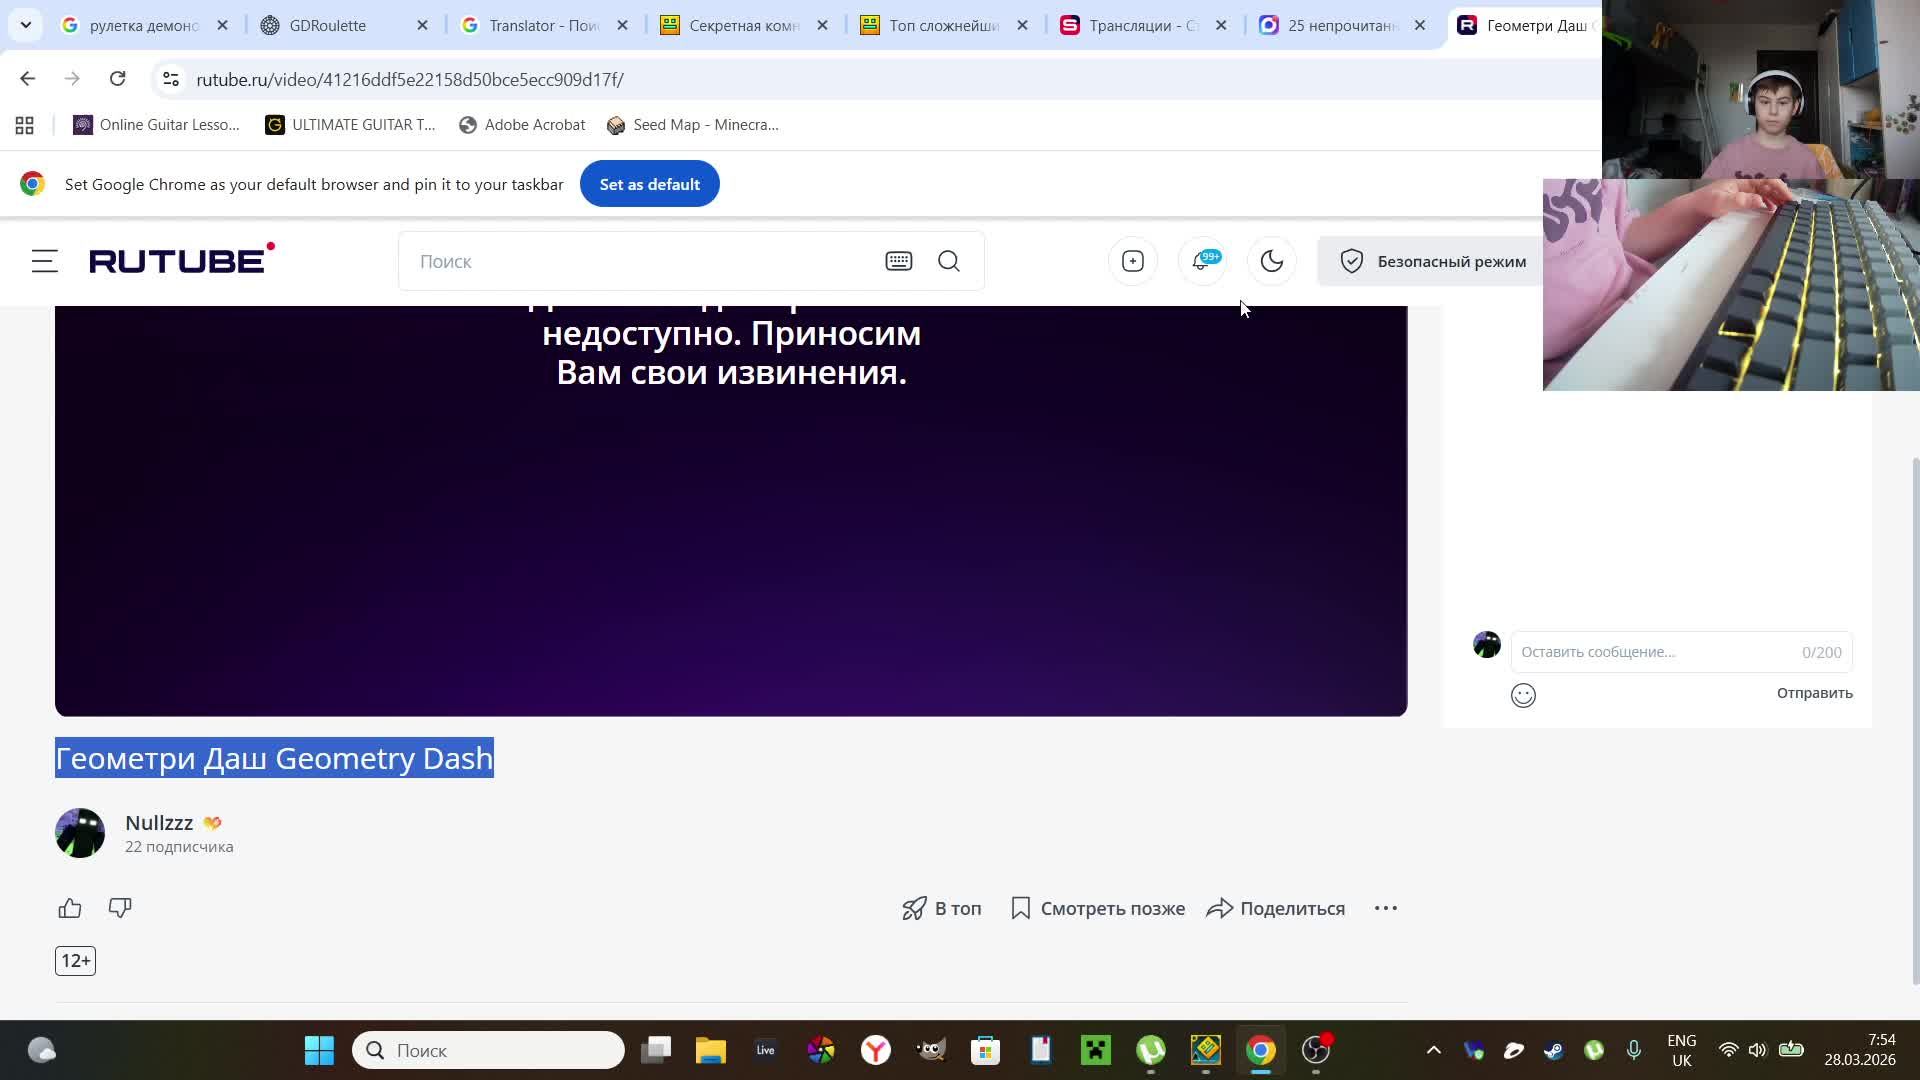1920x1080 pixels.
Task: Open the browser apps grid menu
Action: [x=24, y=125]
